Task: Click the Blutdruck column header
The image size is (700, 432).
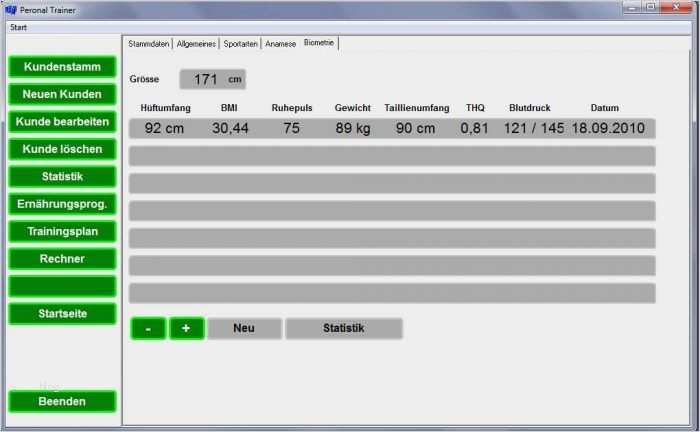Action: 530,108
